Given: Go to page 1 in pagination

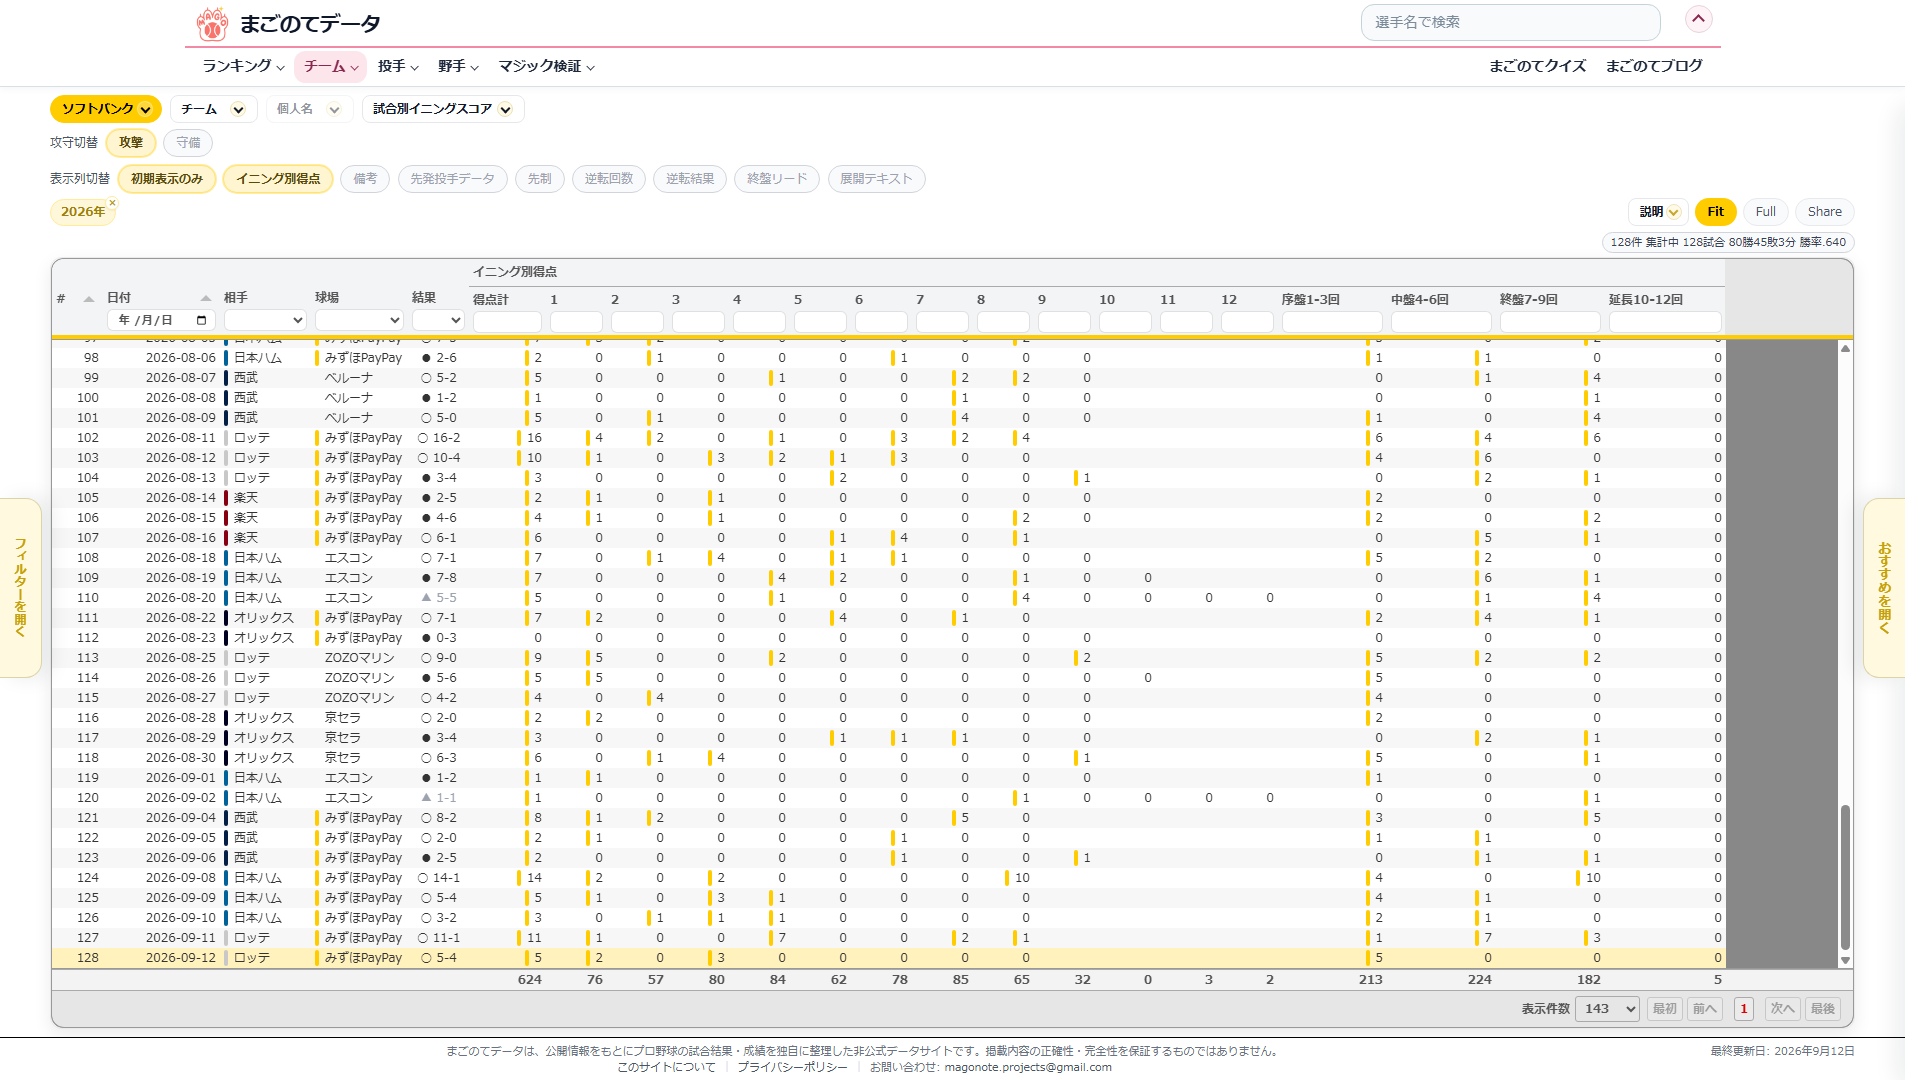Looking at the screenshot, I should (x=1744, y=1009).
